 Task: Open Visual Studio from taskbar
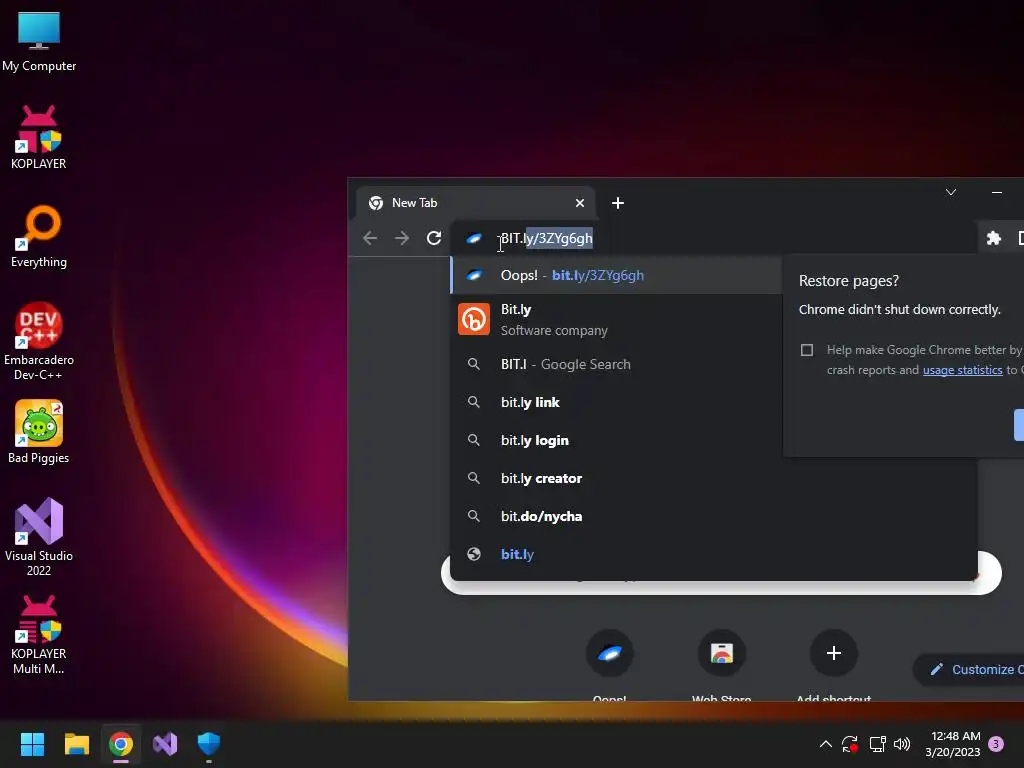(165, 744)
